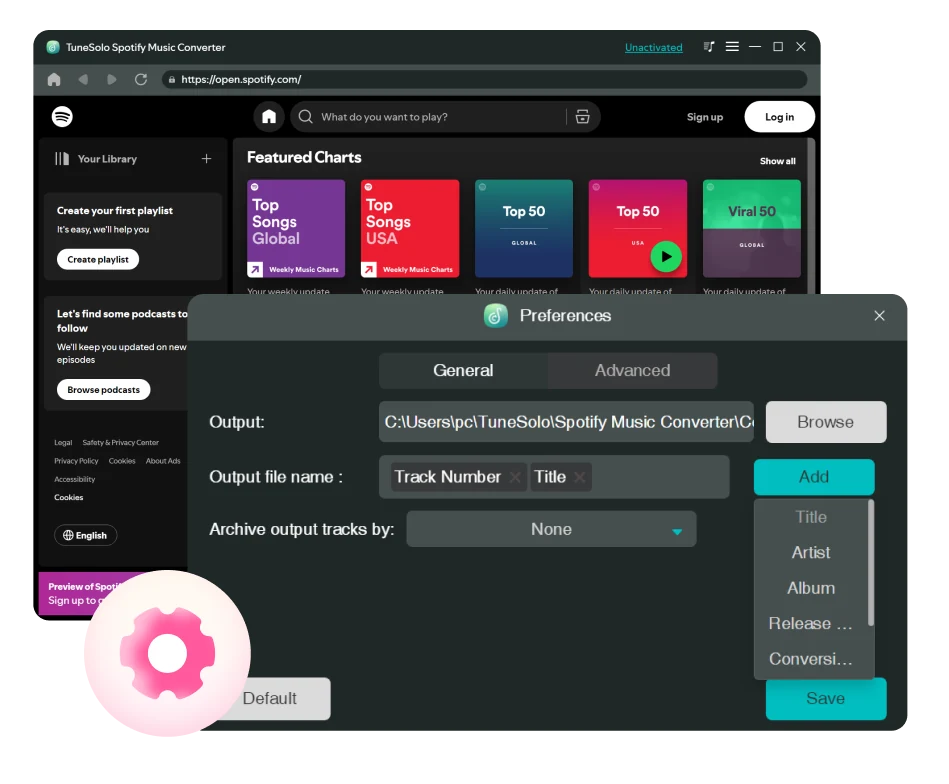Screen dimensions: 949x784
Task: Go back with the left arrow icon
Action: point(83,79)
